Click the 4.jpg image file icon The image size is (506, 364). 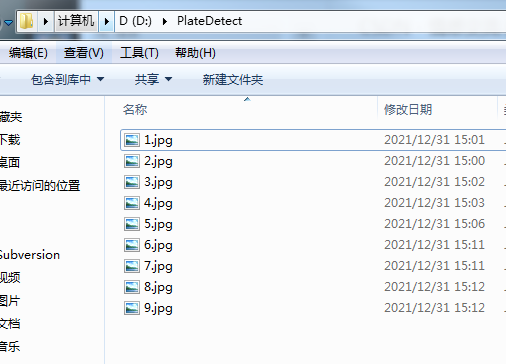click(x=132, y=203)
